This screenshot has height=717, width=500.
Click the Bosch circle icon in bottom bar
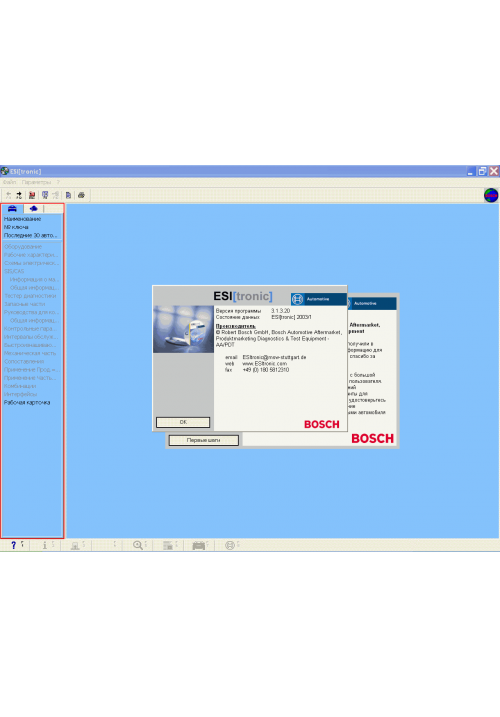click(x=230, y=545)
